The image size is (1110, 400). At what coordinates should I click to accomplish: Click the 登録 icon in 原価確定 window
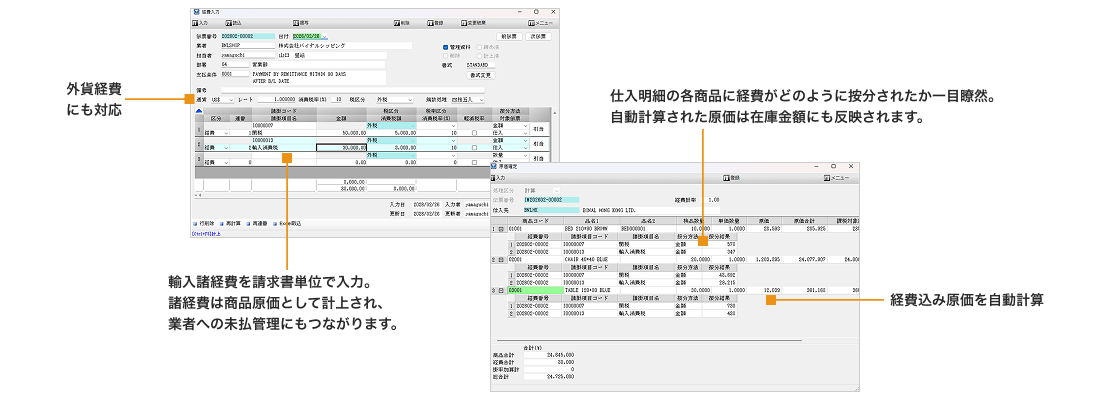click(729, 177)
